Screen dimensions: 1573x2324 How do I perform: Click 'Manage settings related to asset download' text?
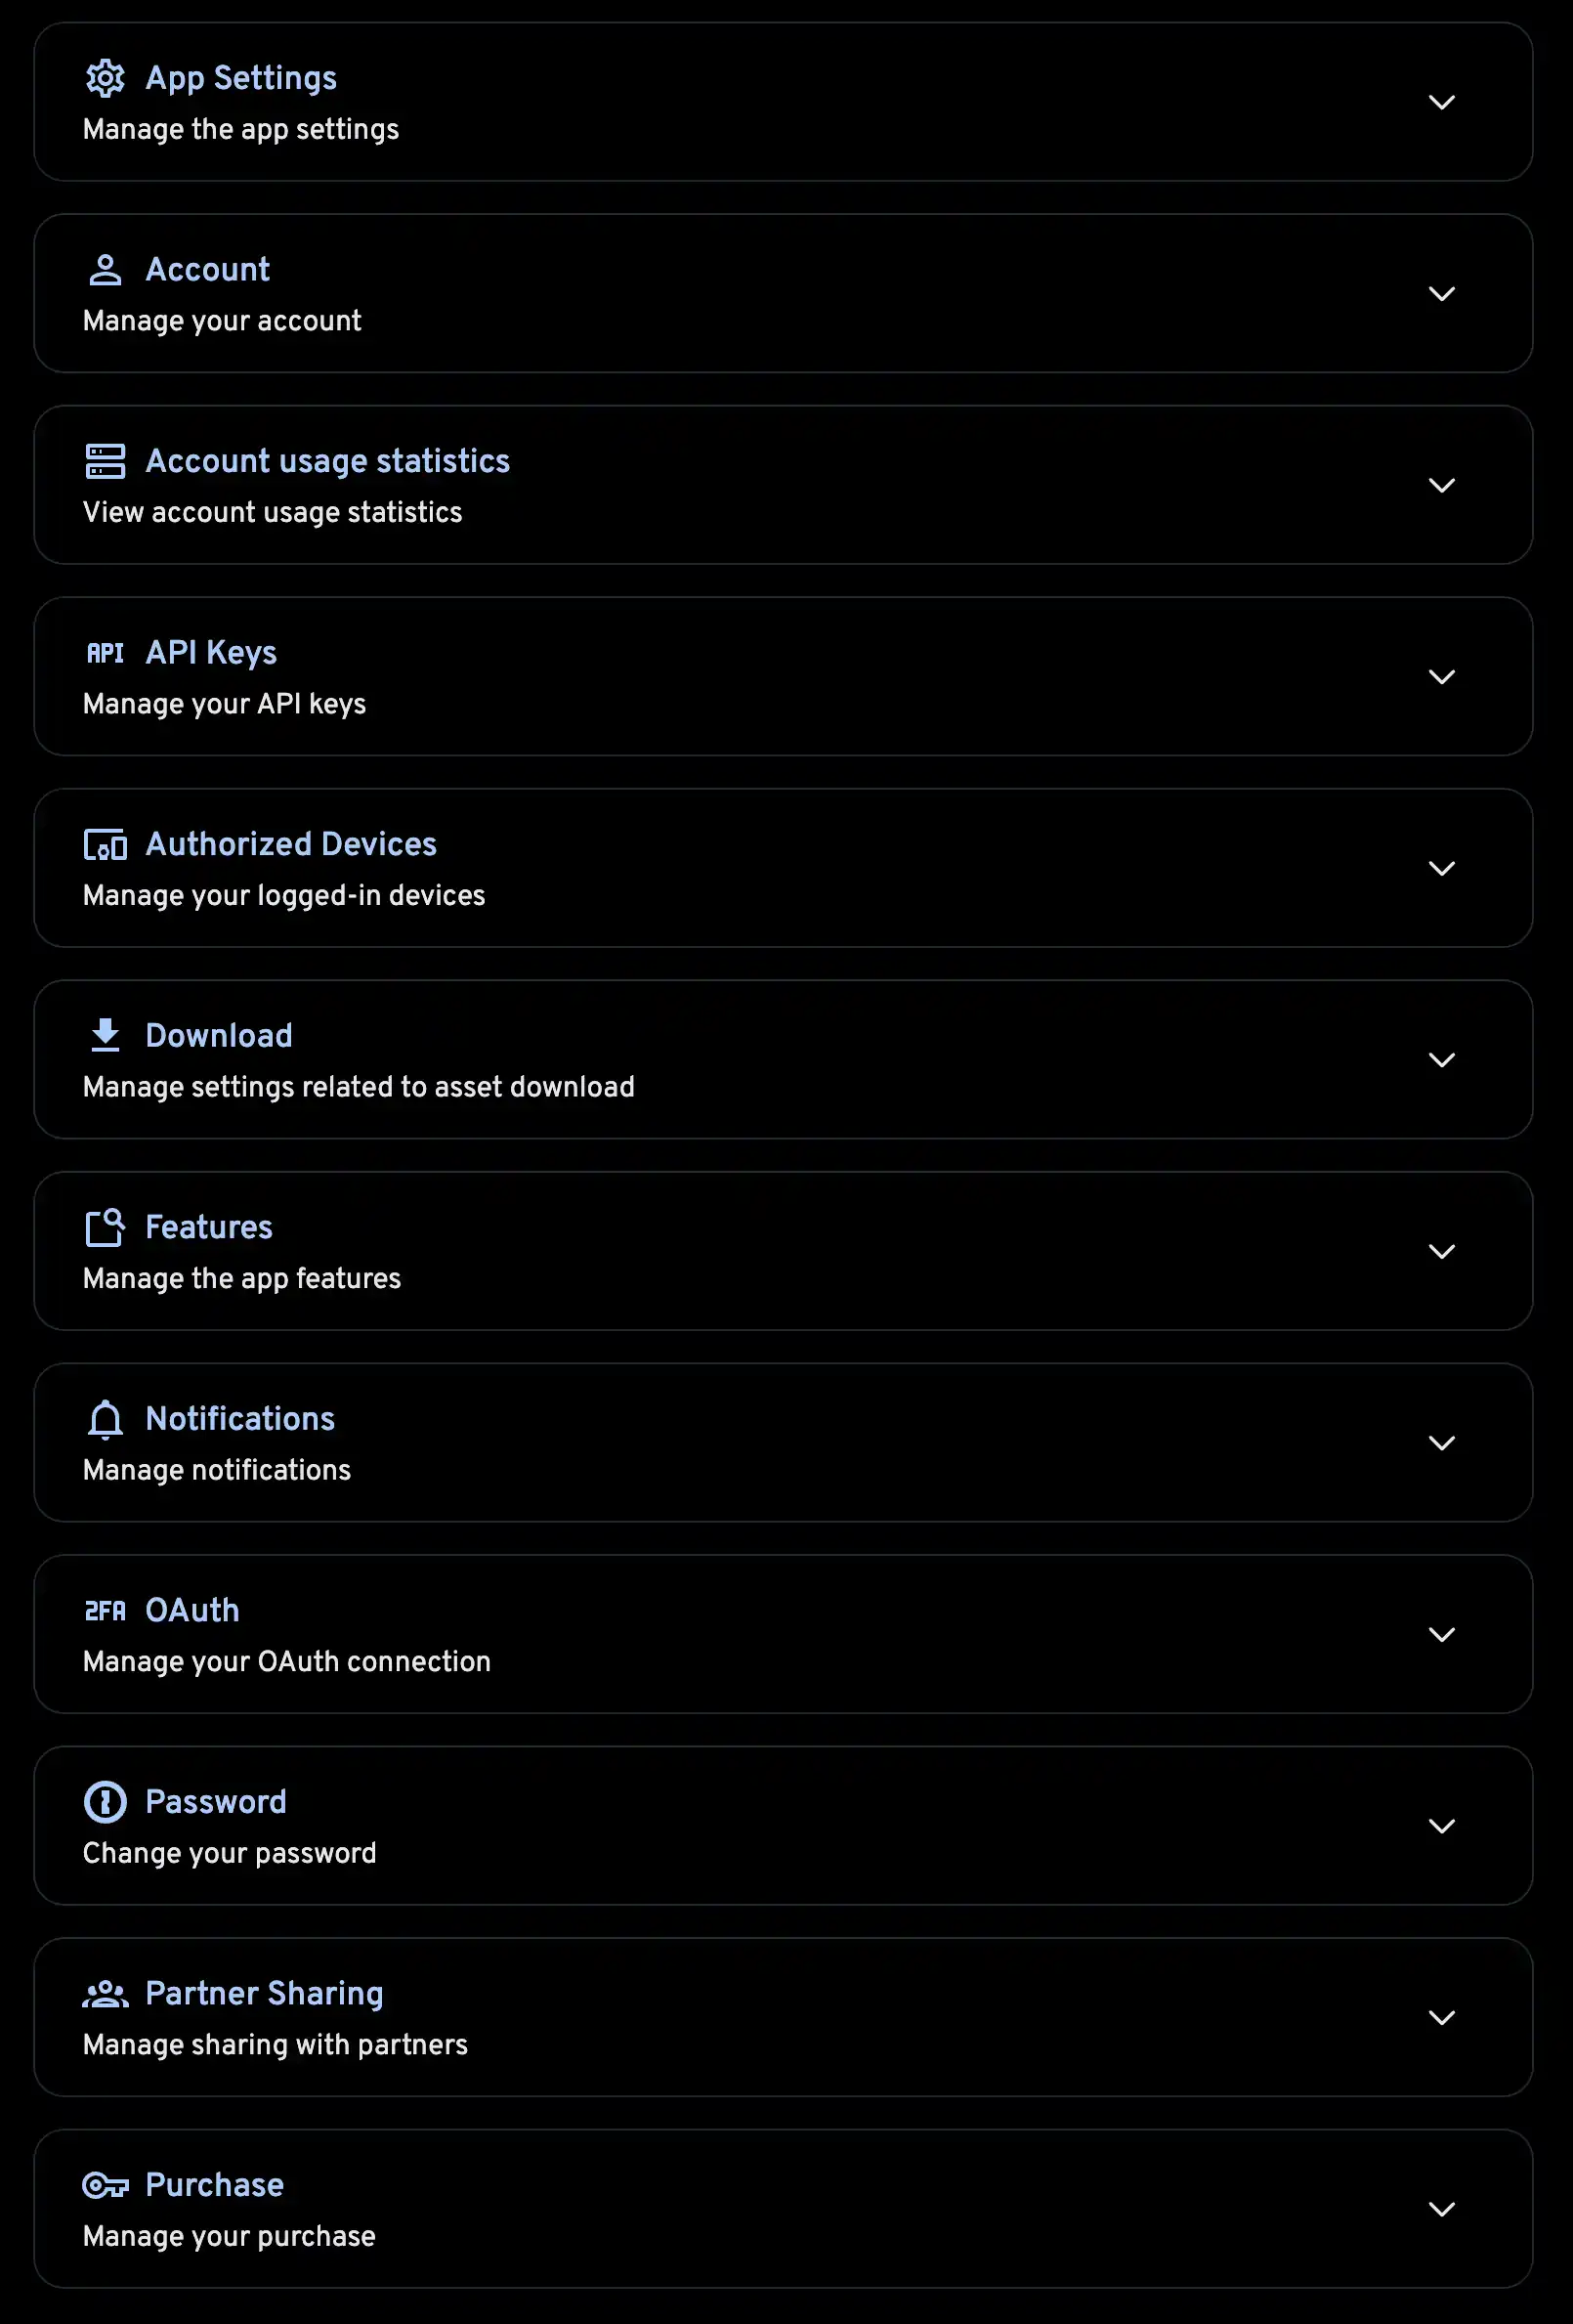coord(358,1087)
